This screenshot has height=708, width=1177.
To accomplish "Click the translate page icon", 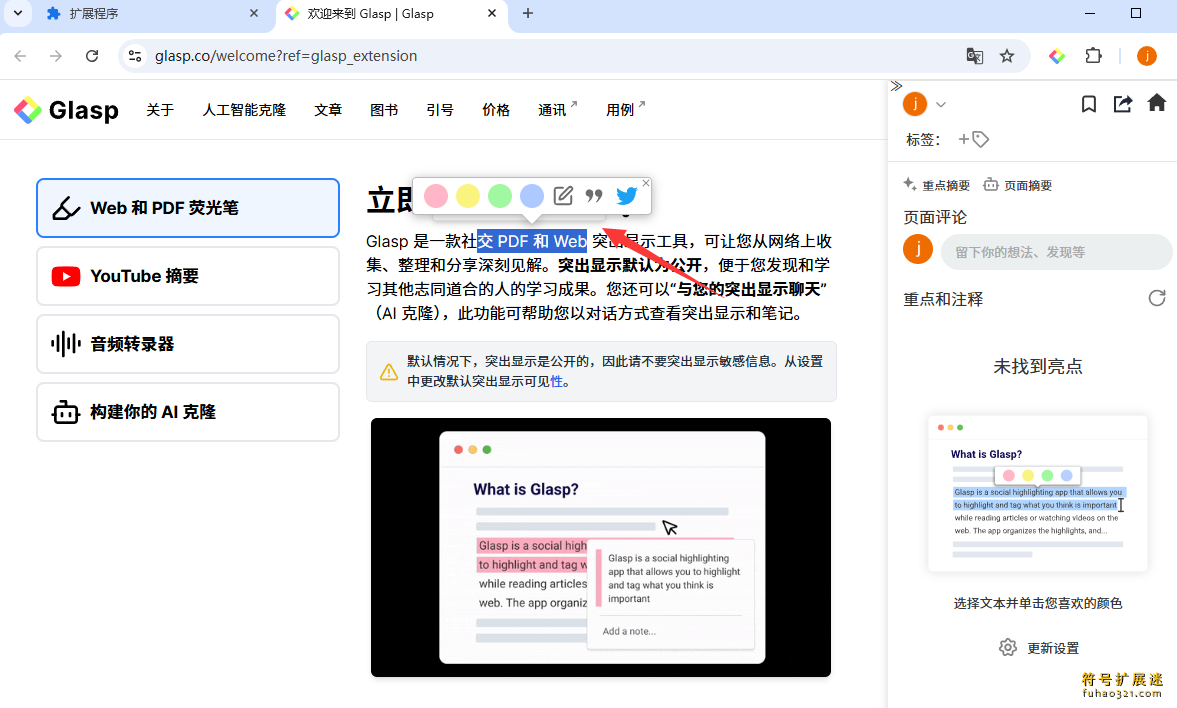I will click(974, 56).
